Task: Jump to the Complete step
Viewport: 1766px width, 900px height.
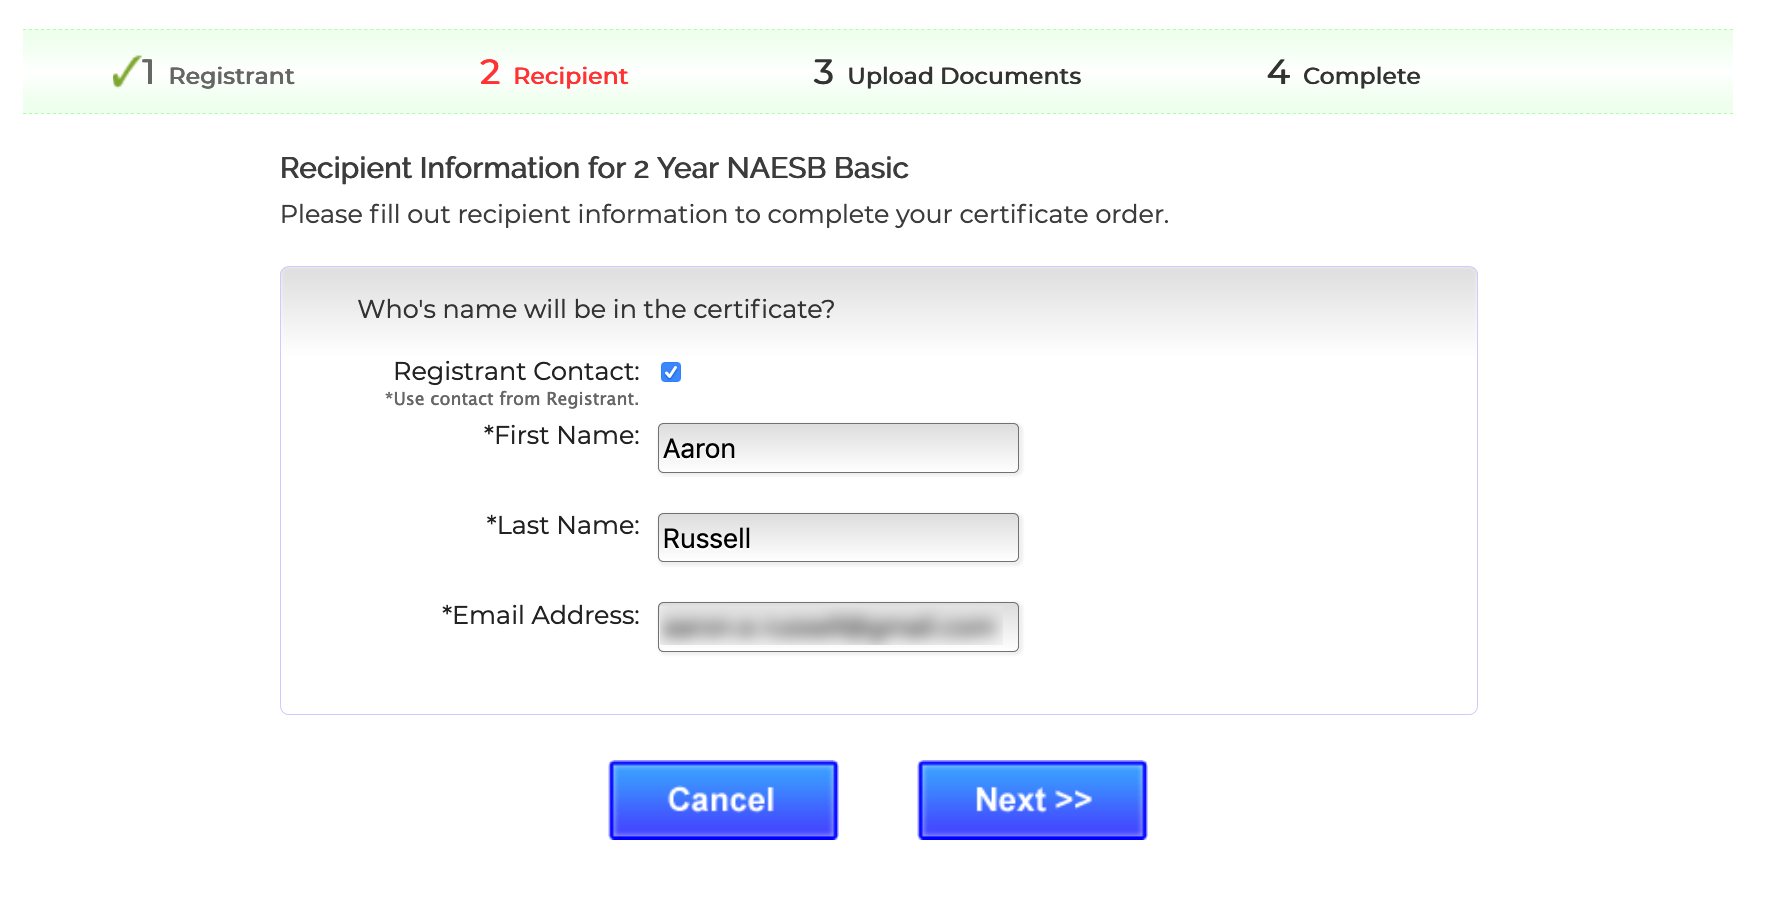Action: 1360,76
